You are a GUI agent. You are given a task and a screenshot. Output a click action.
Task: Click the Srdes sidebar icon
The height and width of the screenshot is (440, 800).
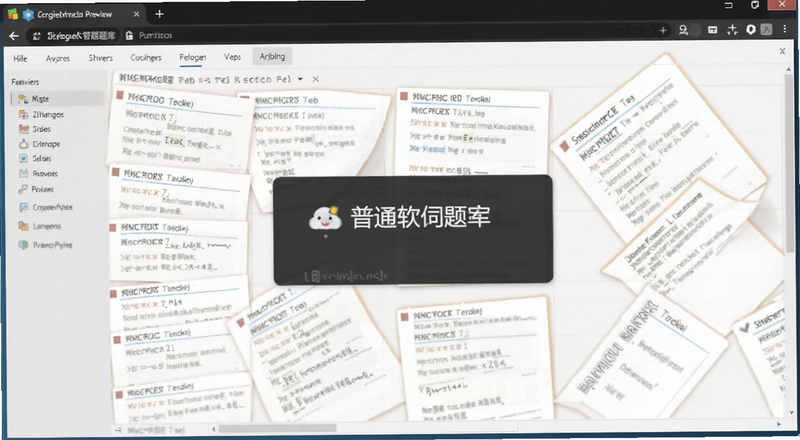[23, 129]
